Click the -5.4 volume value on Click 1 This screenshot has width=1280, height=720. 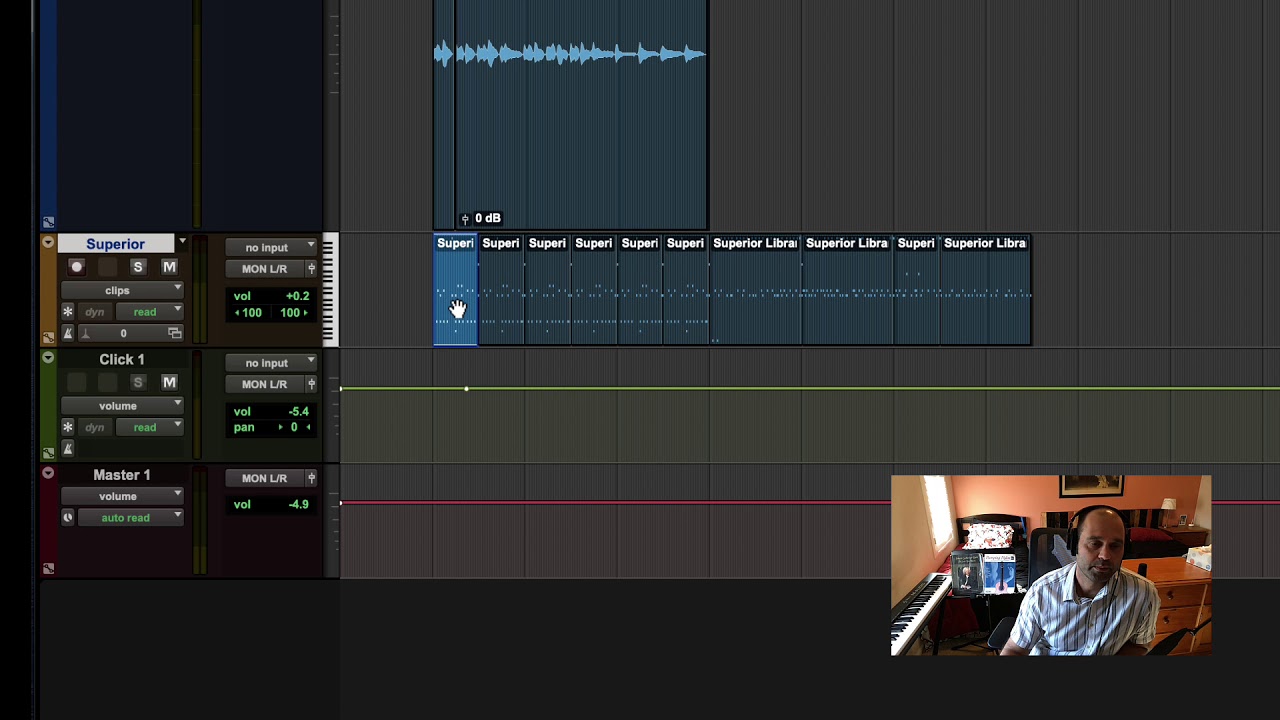(x=298, y=411)
